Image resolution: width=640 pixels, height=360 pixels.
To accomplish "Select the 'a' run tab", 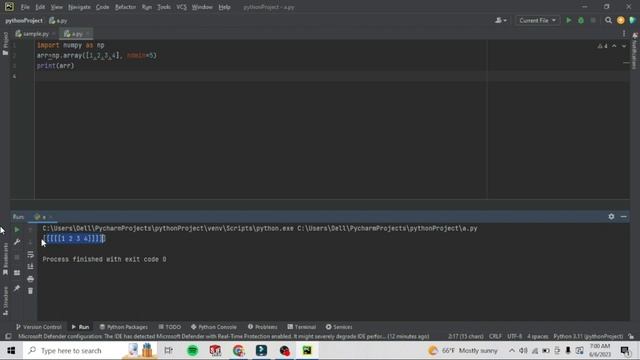I will (43, 217).
